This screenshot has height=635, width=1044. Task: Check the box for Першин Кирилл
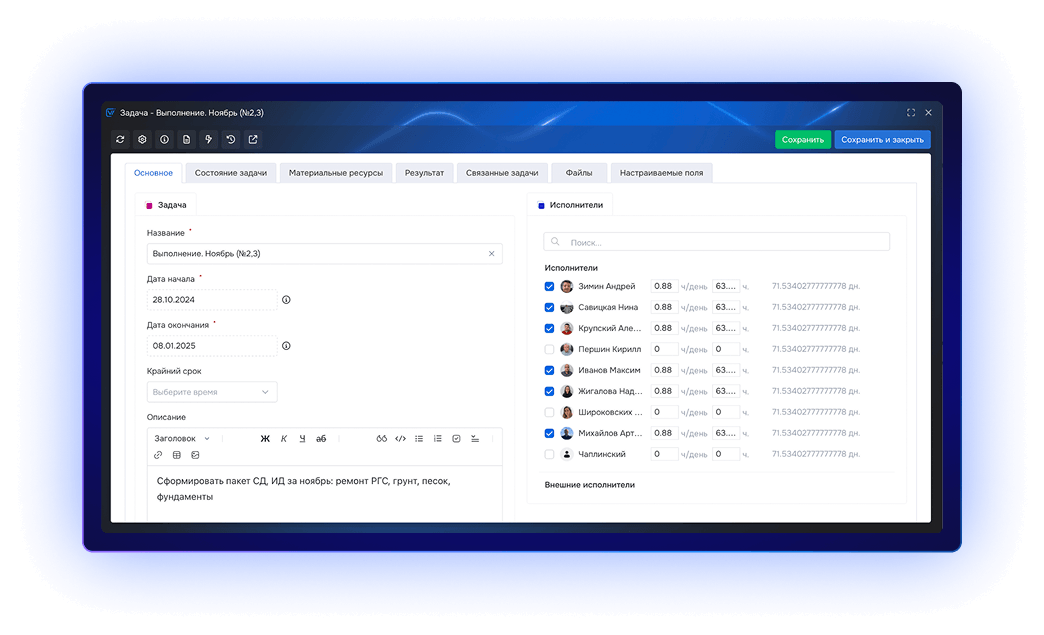coord(549,349)
